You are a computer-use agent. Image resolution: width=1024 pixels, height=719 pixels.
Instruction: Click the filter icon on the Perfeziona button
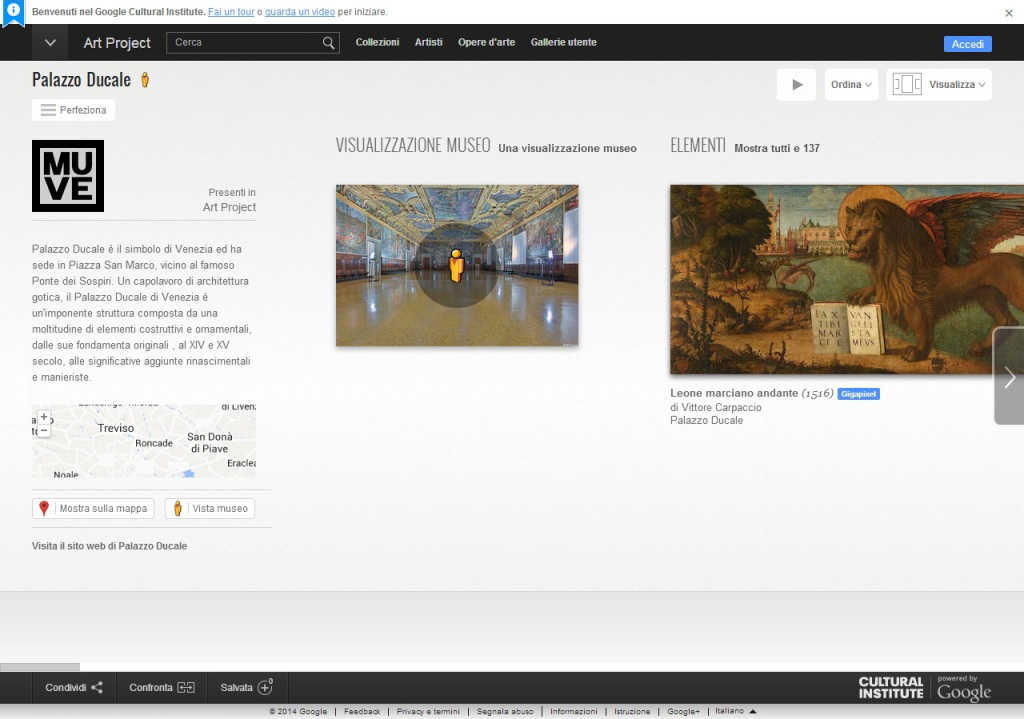click(x=48, y=110)
